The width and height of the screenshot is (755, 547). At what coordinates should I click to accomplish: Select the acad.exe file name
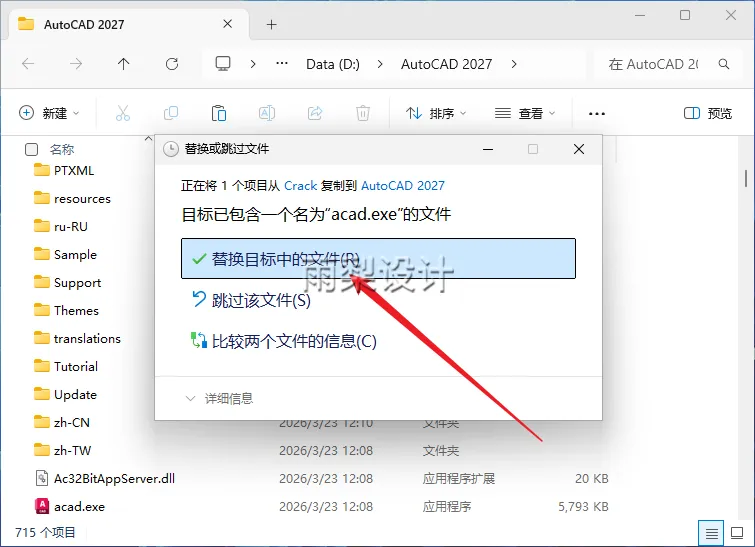pyautogui.click(x=79, y=506)
